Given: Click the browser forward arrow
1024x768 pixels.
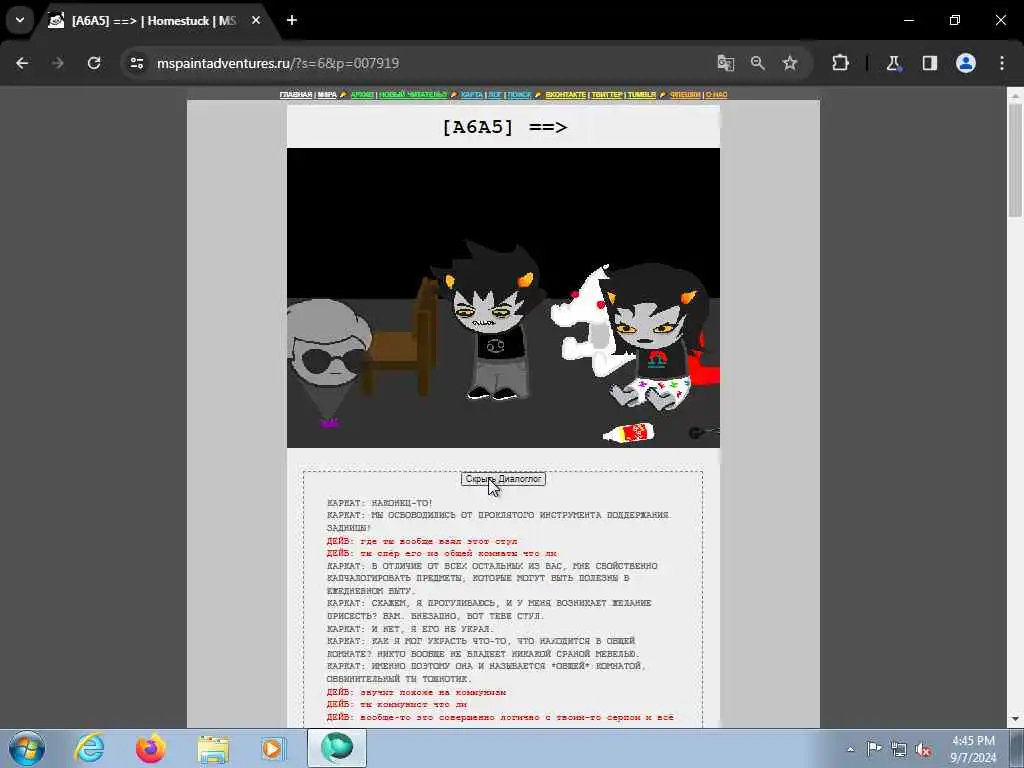Looking at the screenshot, I should [x=58, y=63].
